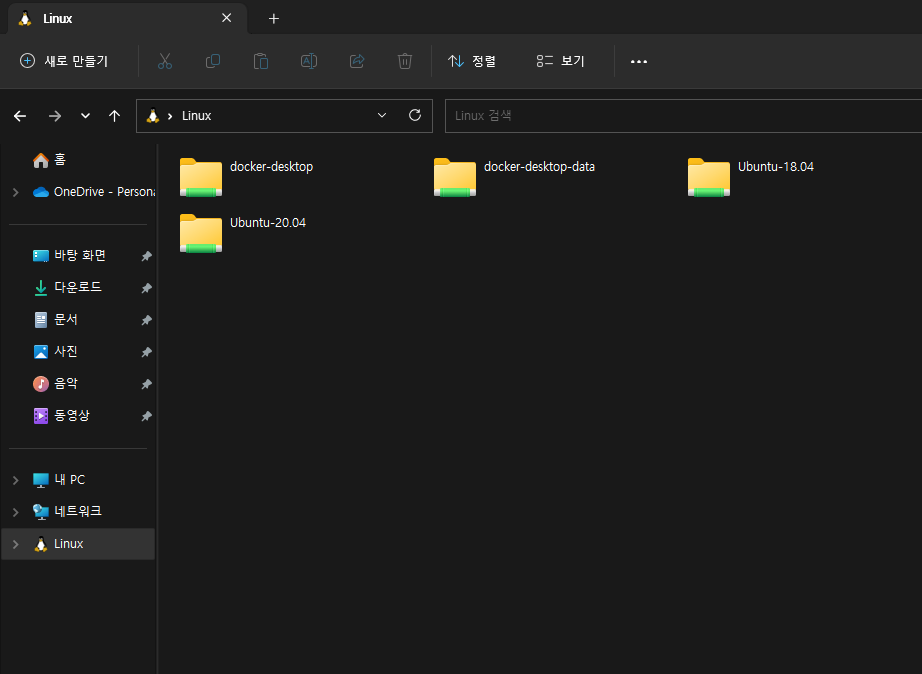Screen dimensions: 922x674
Task: Open 다운로드 (Downloads) in sidebar
Action: pos(67,288)
